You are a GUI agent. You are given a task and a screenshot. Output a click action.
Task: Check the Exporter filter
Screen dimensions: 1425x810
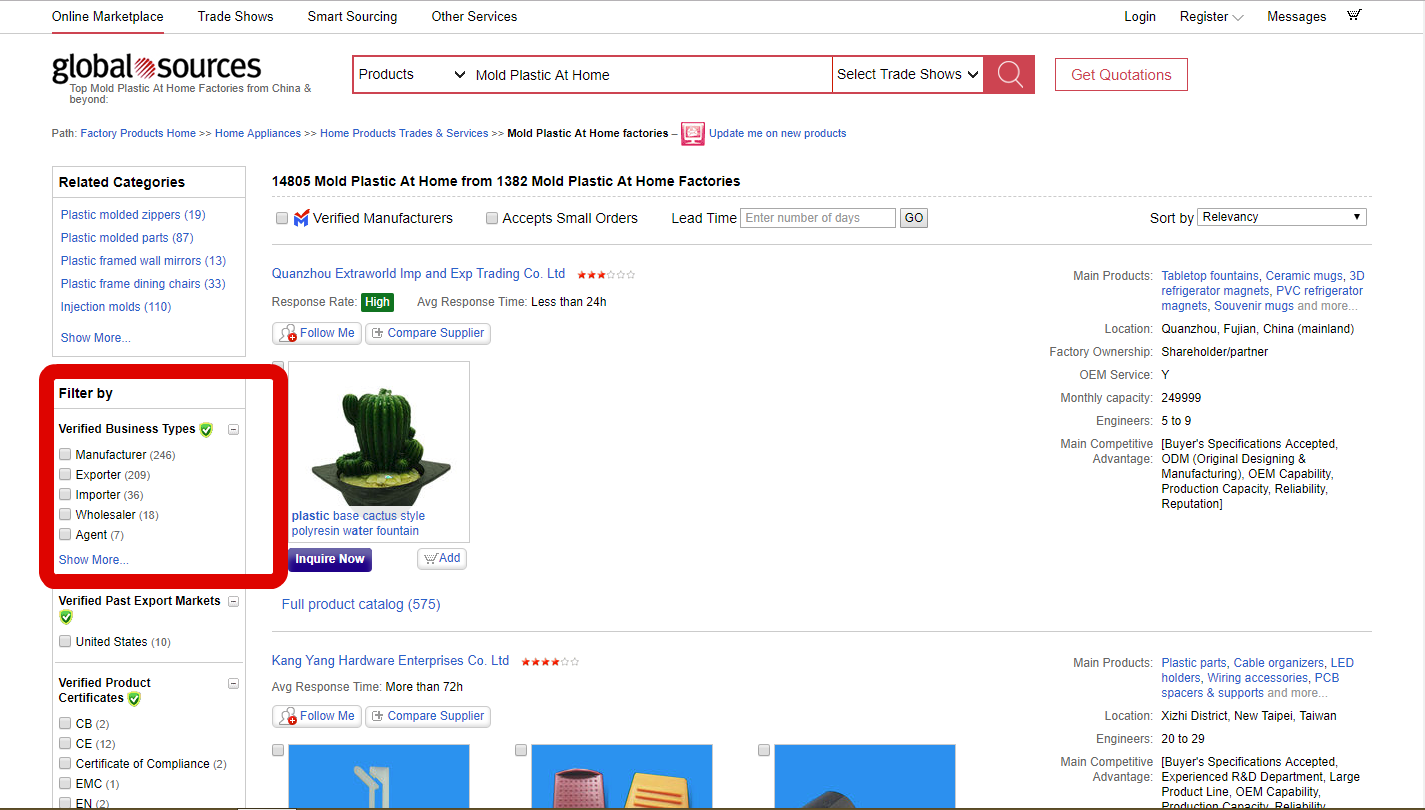tap(65, 474)
